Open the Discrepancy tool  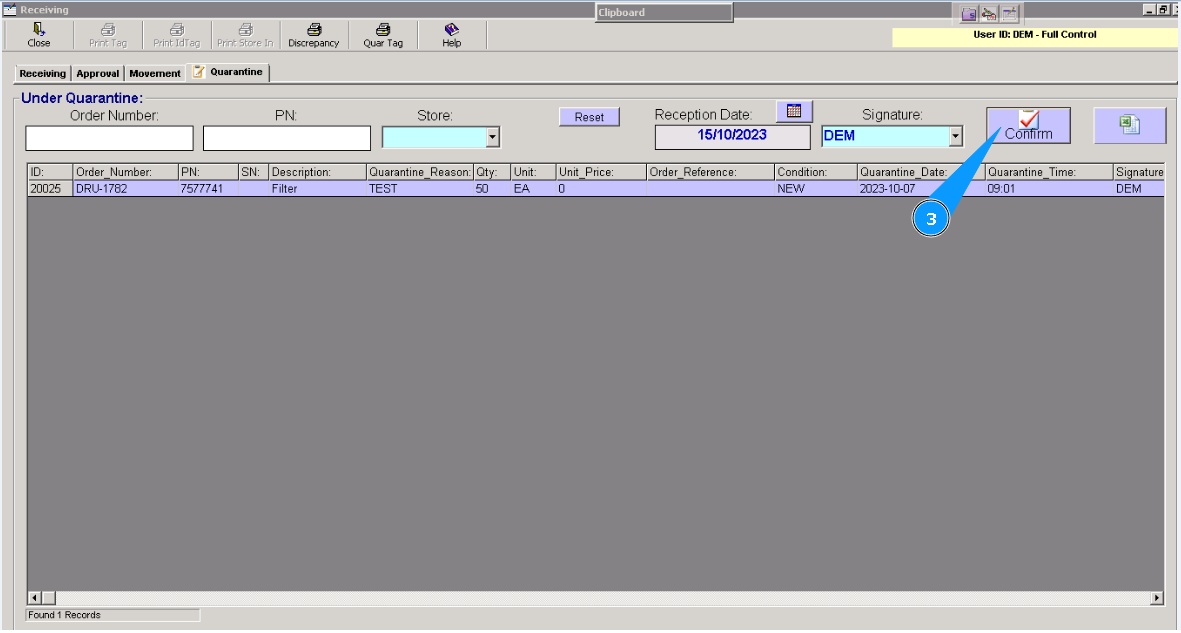click(313, 35)
